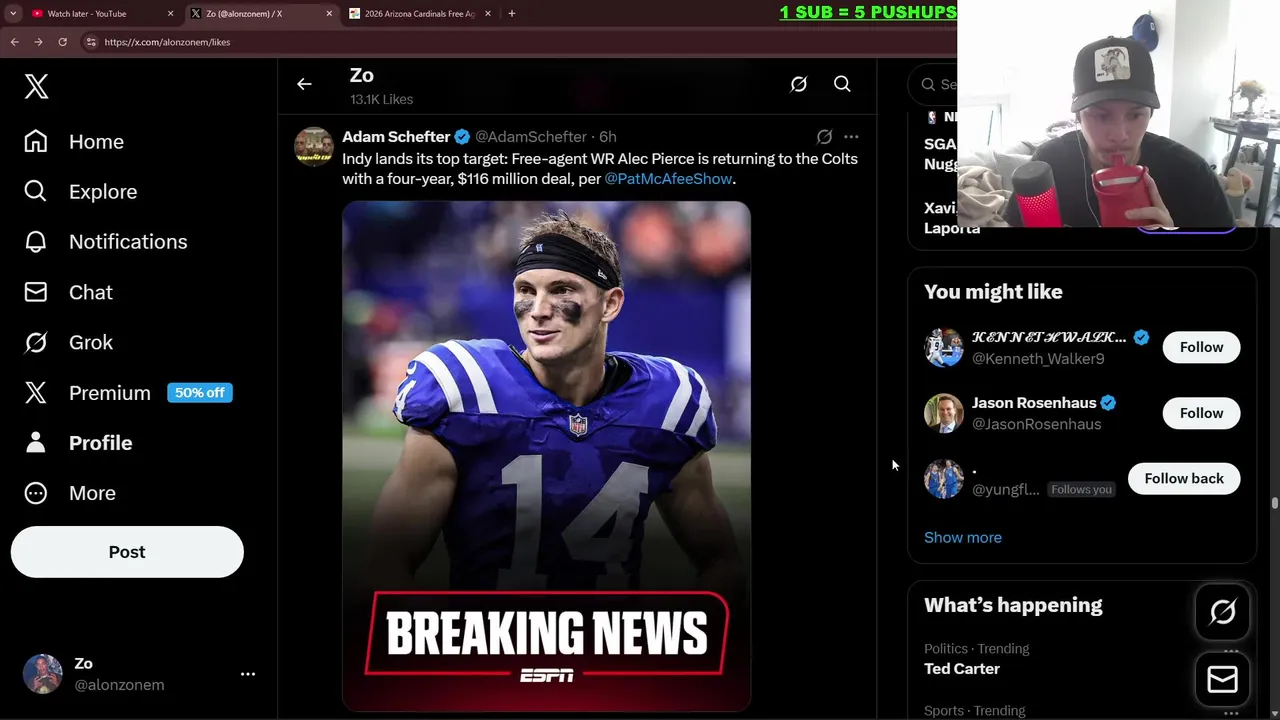The image size is (1280, 720).
Task: Follow Jason Rosenhaus
Action: 1201,413
